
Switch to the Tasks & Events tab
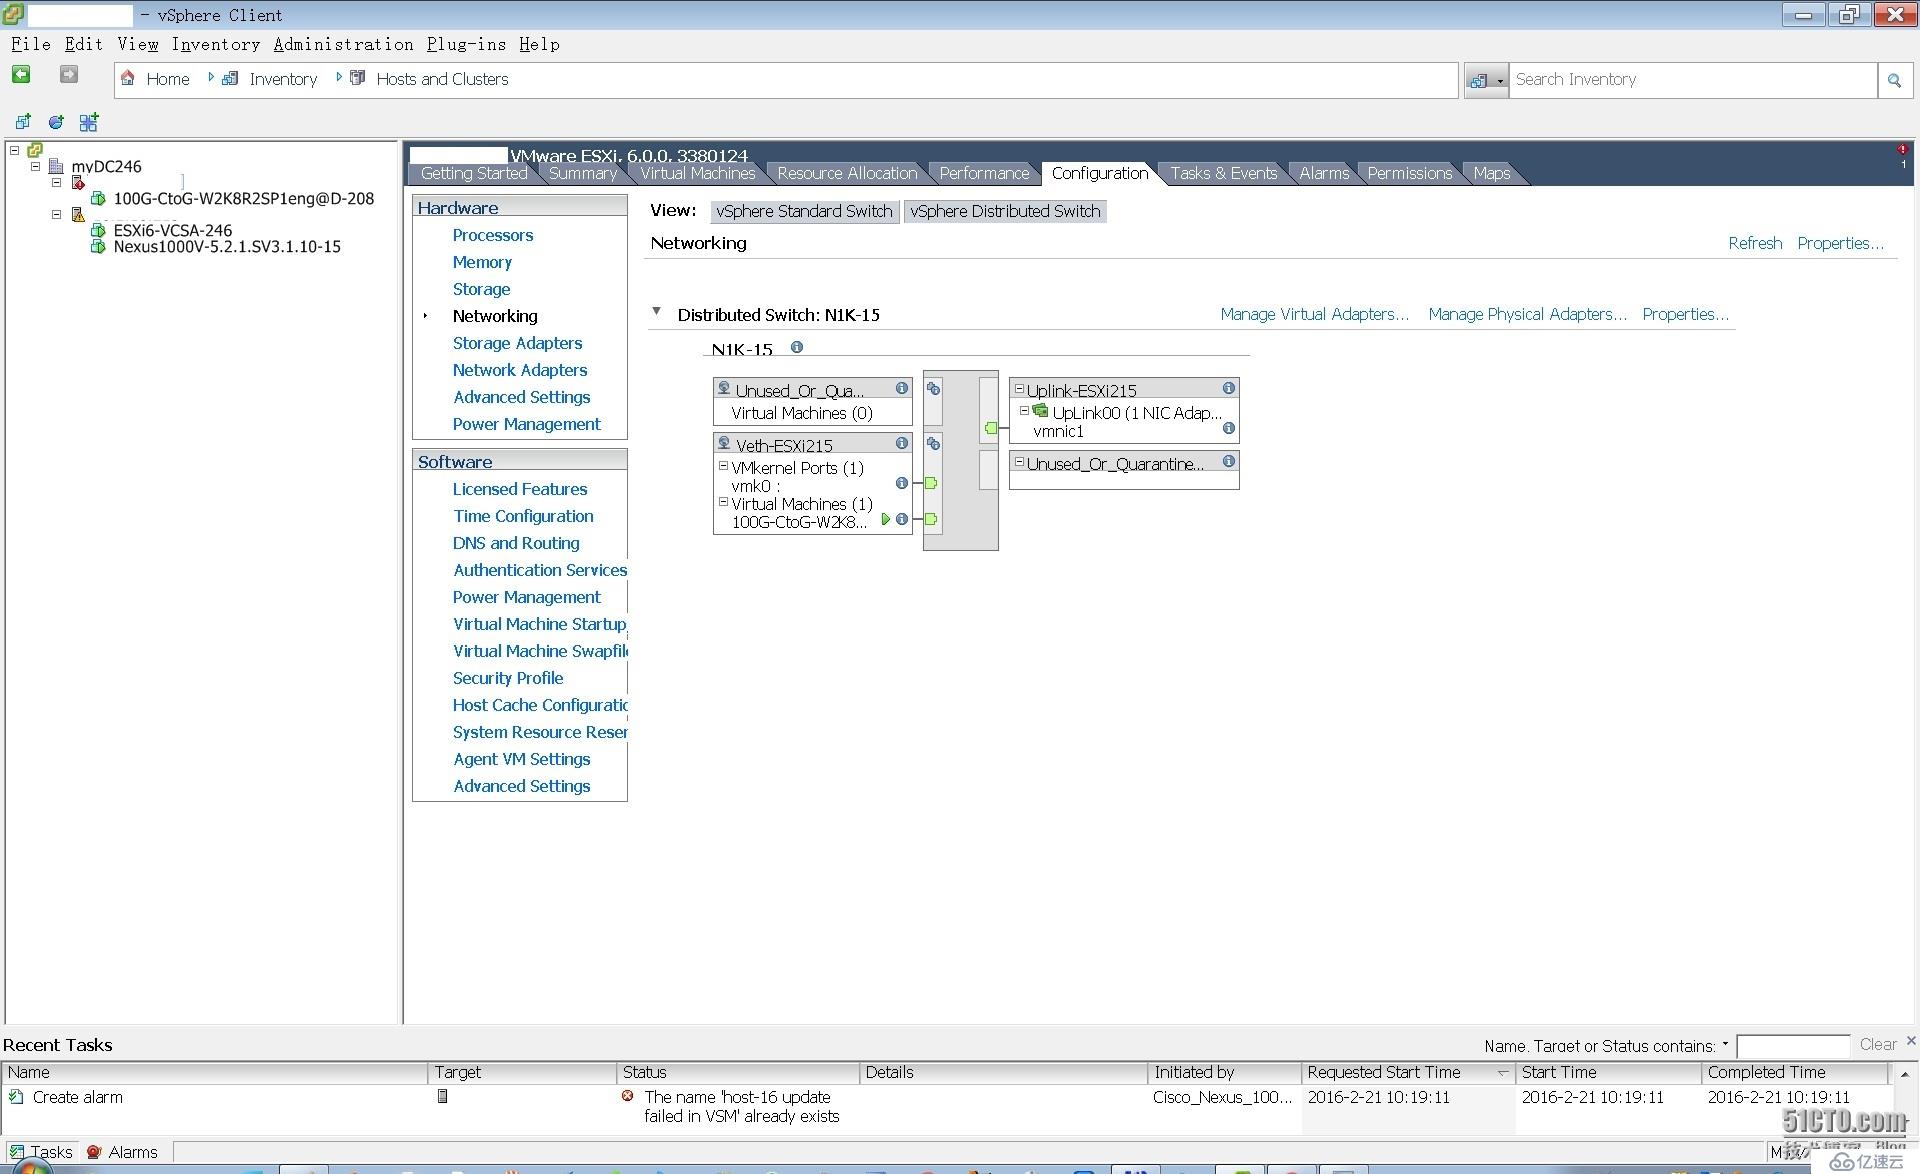coord(1224,173)
